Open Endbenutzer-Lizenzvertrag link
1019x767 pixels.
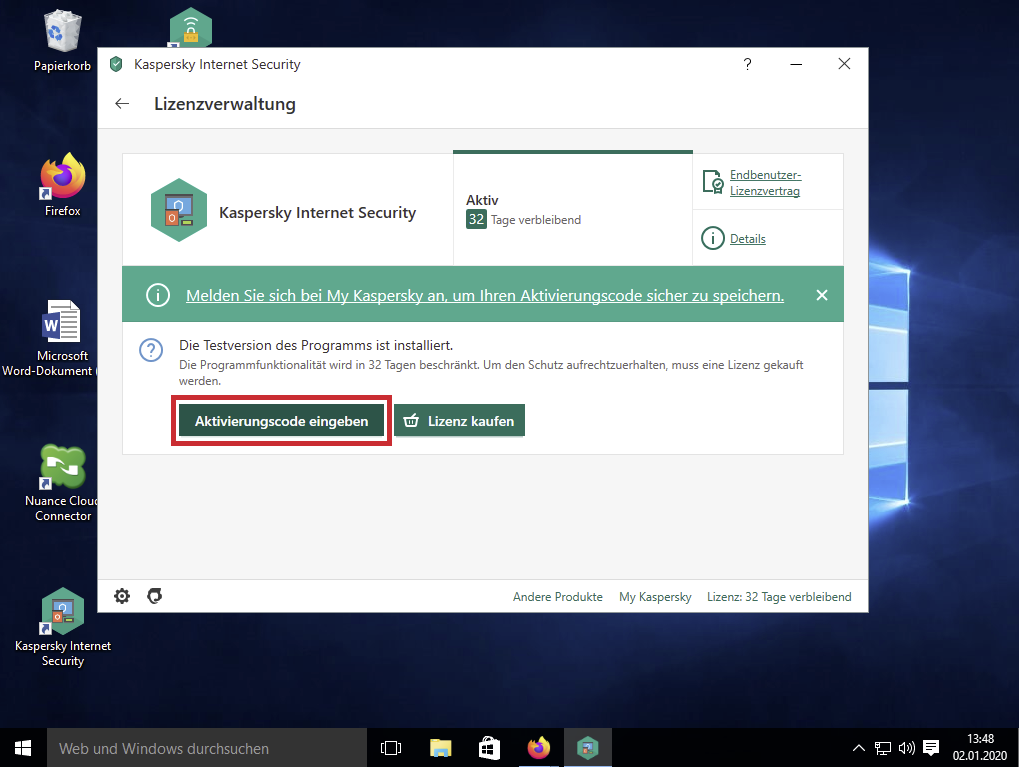(x=766, y=183)
